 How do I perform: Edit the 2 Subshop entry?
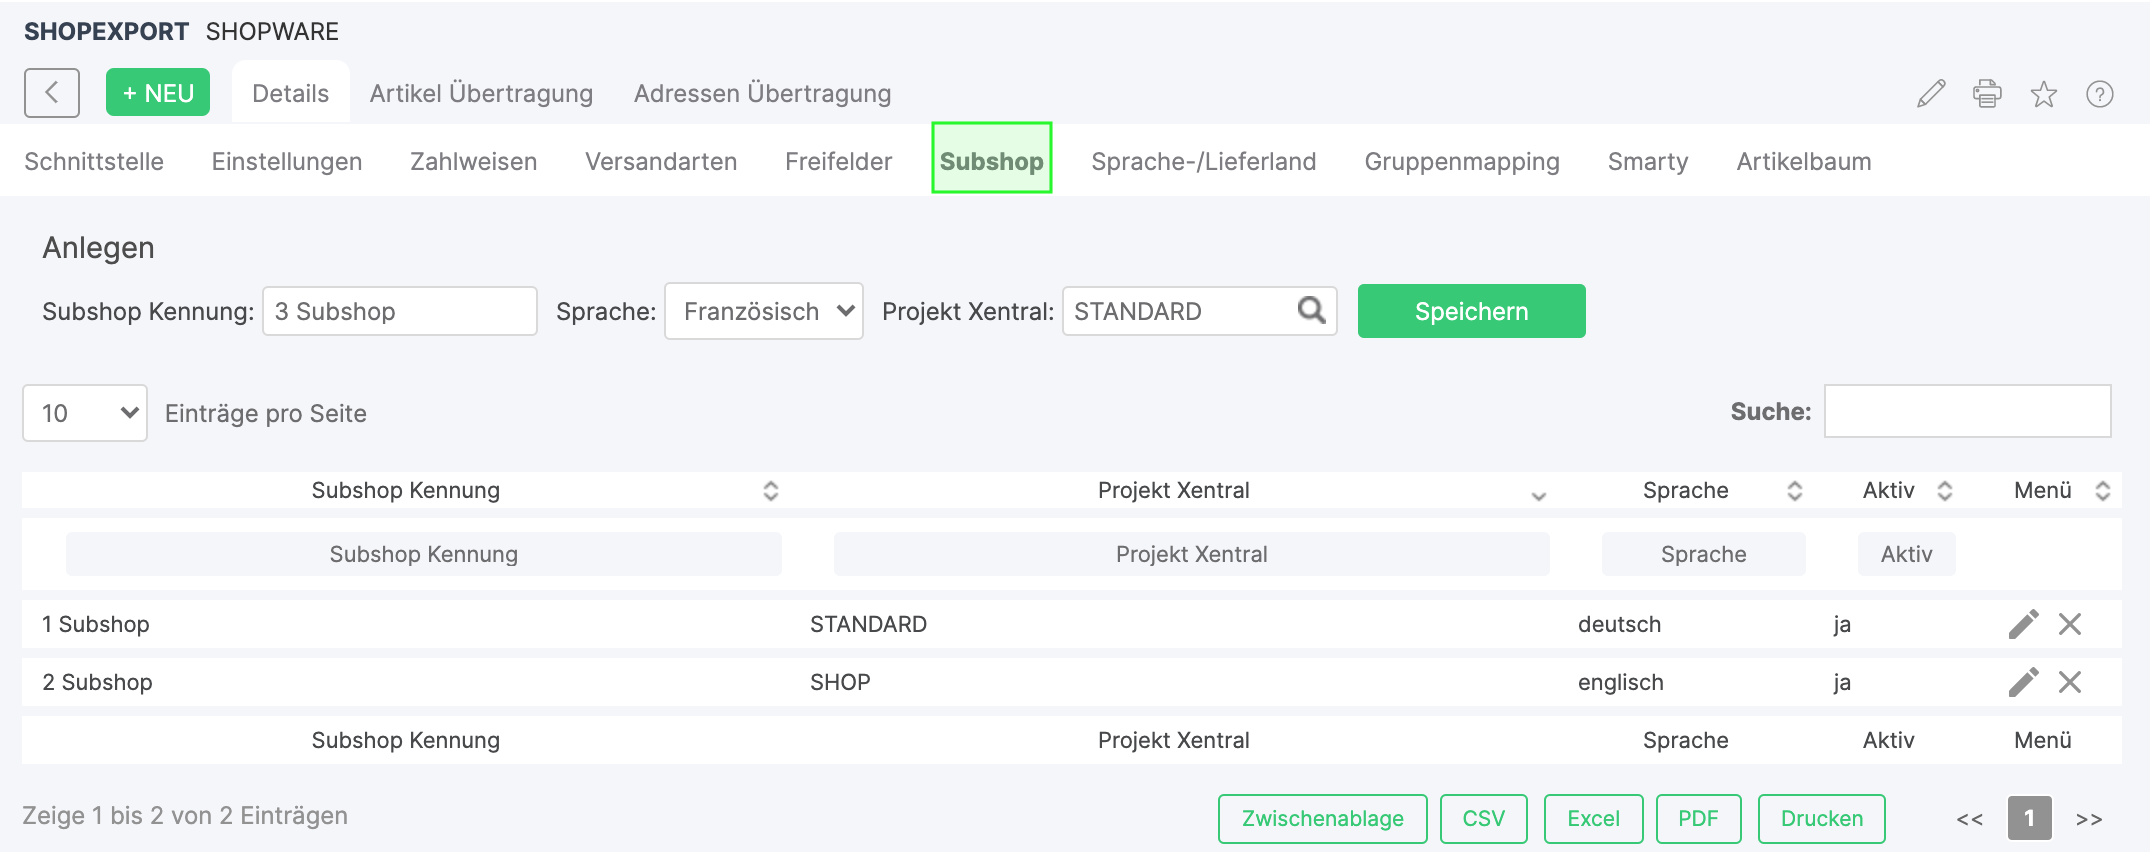[2023, 682]
